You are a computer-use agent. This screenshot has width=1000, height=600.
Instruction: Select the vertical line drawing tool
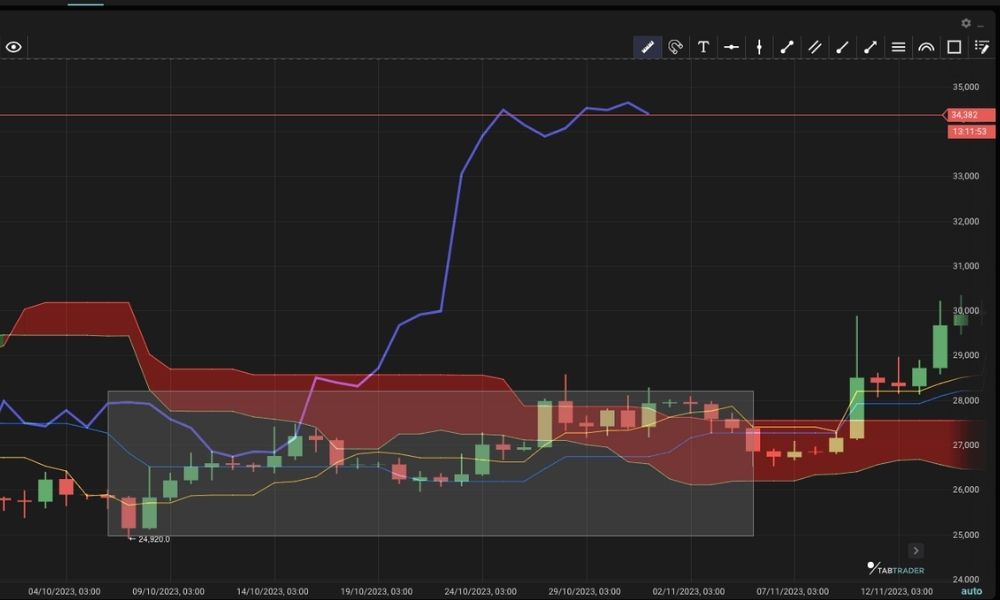coord(760,47)
